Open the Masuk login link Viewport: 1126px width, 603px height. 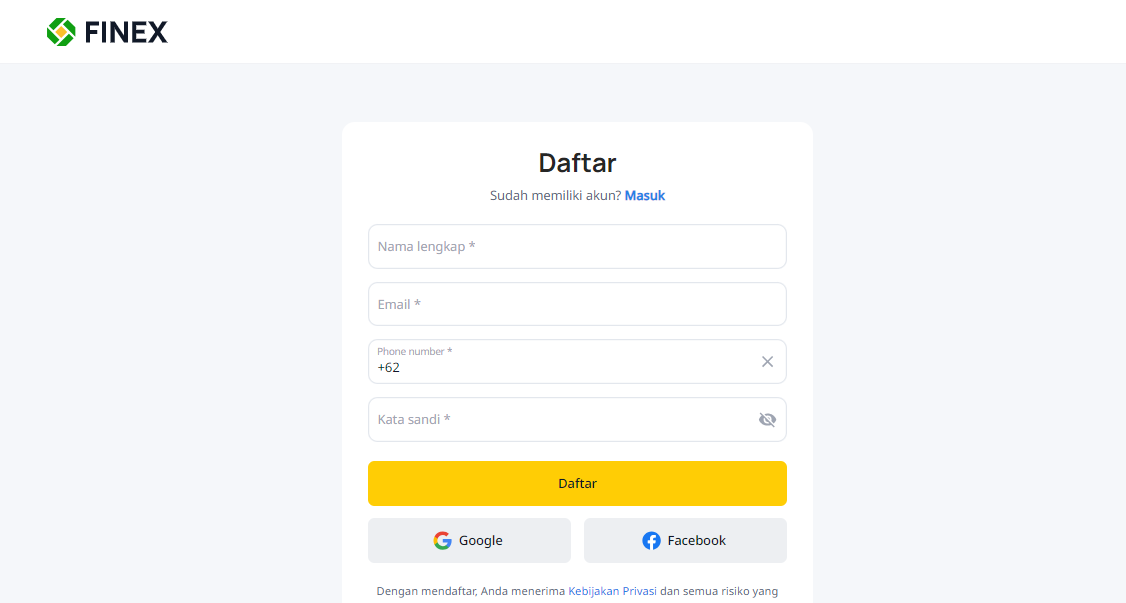(645, 195)
